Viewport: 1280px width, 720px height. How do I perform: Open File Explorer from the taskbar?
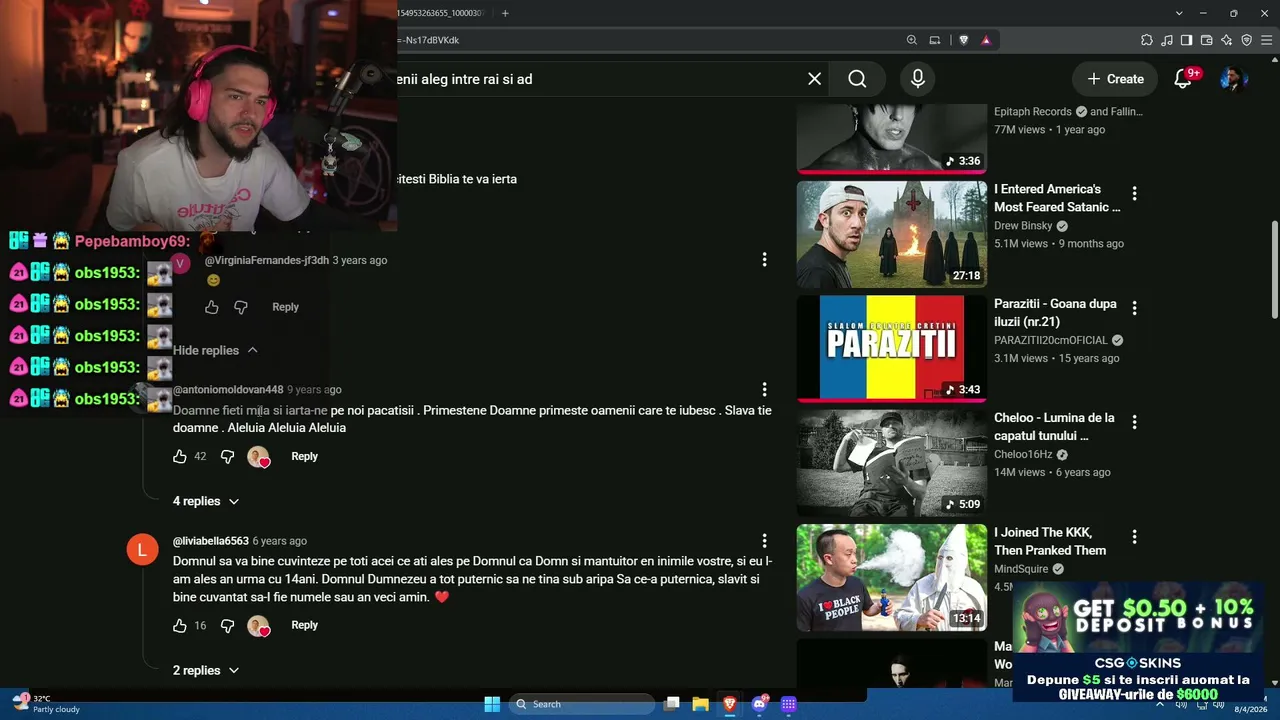pyautogui.click(x=701, y=704)
